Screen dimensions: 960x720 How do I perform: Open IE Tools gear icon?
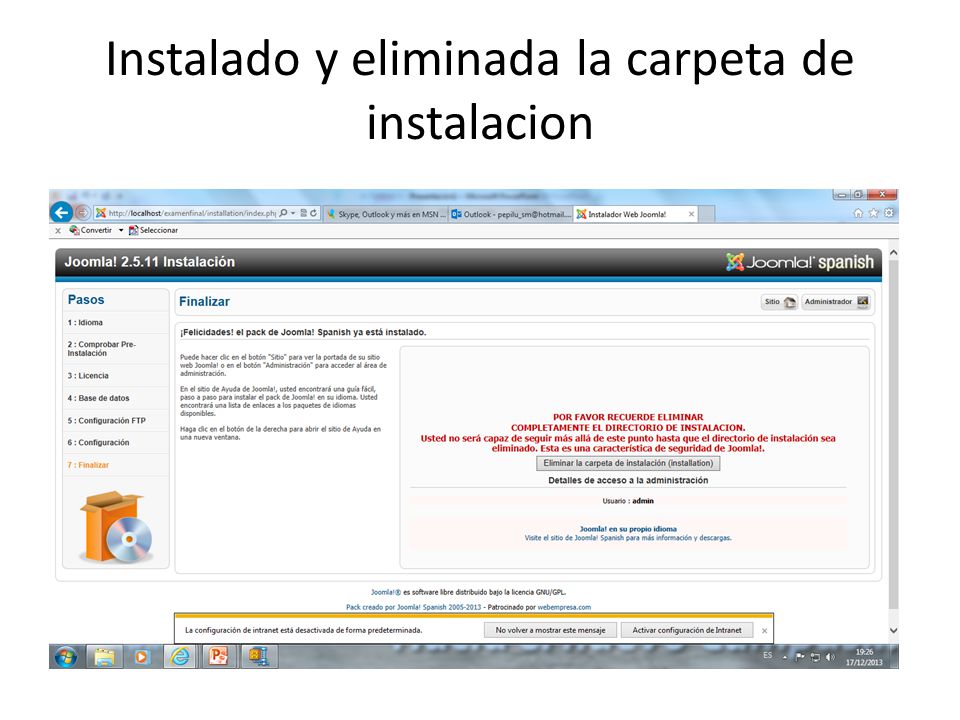(x=889, y=213)
